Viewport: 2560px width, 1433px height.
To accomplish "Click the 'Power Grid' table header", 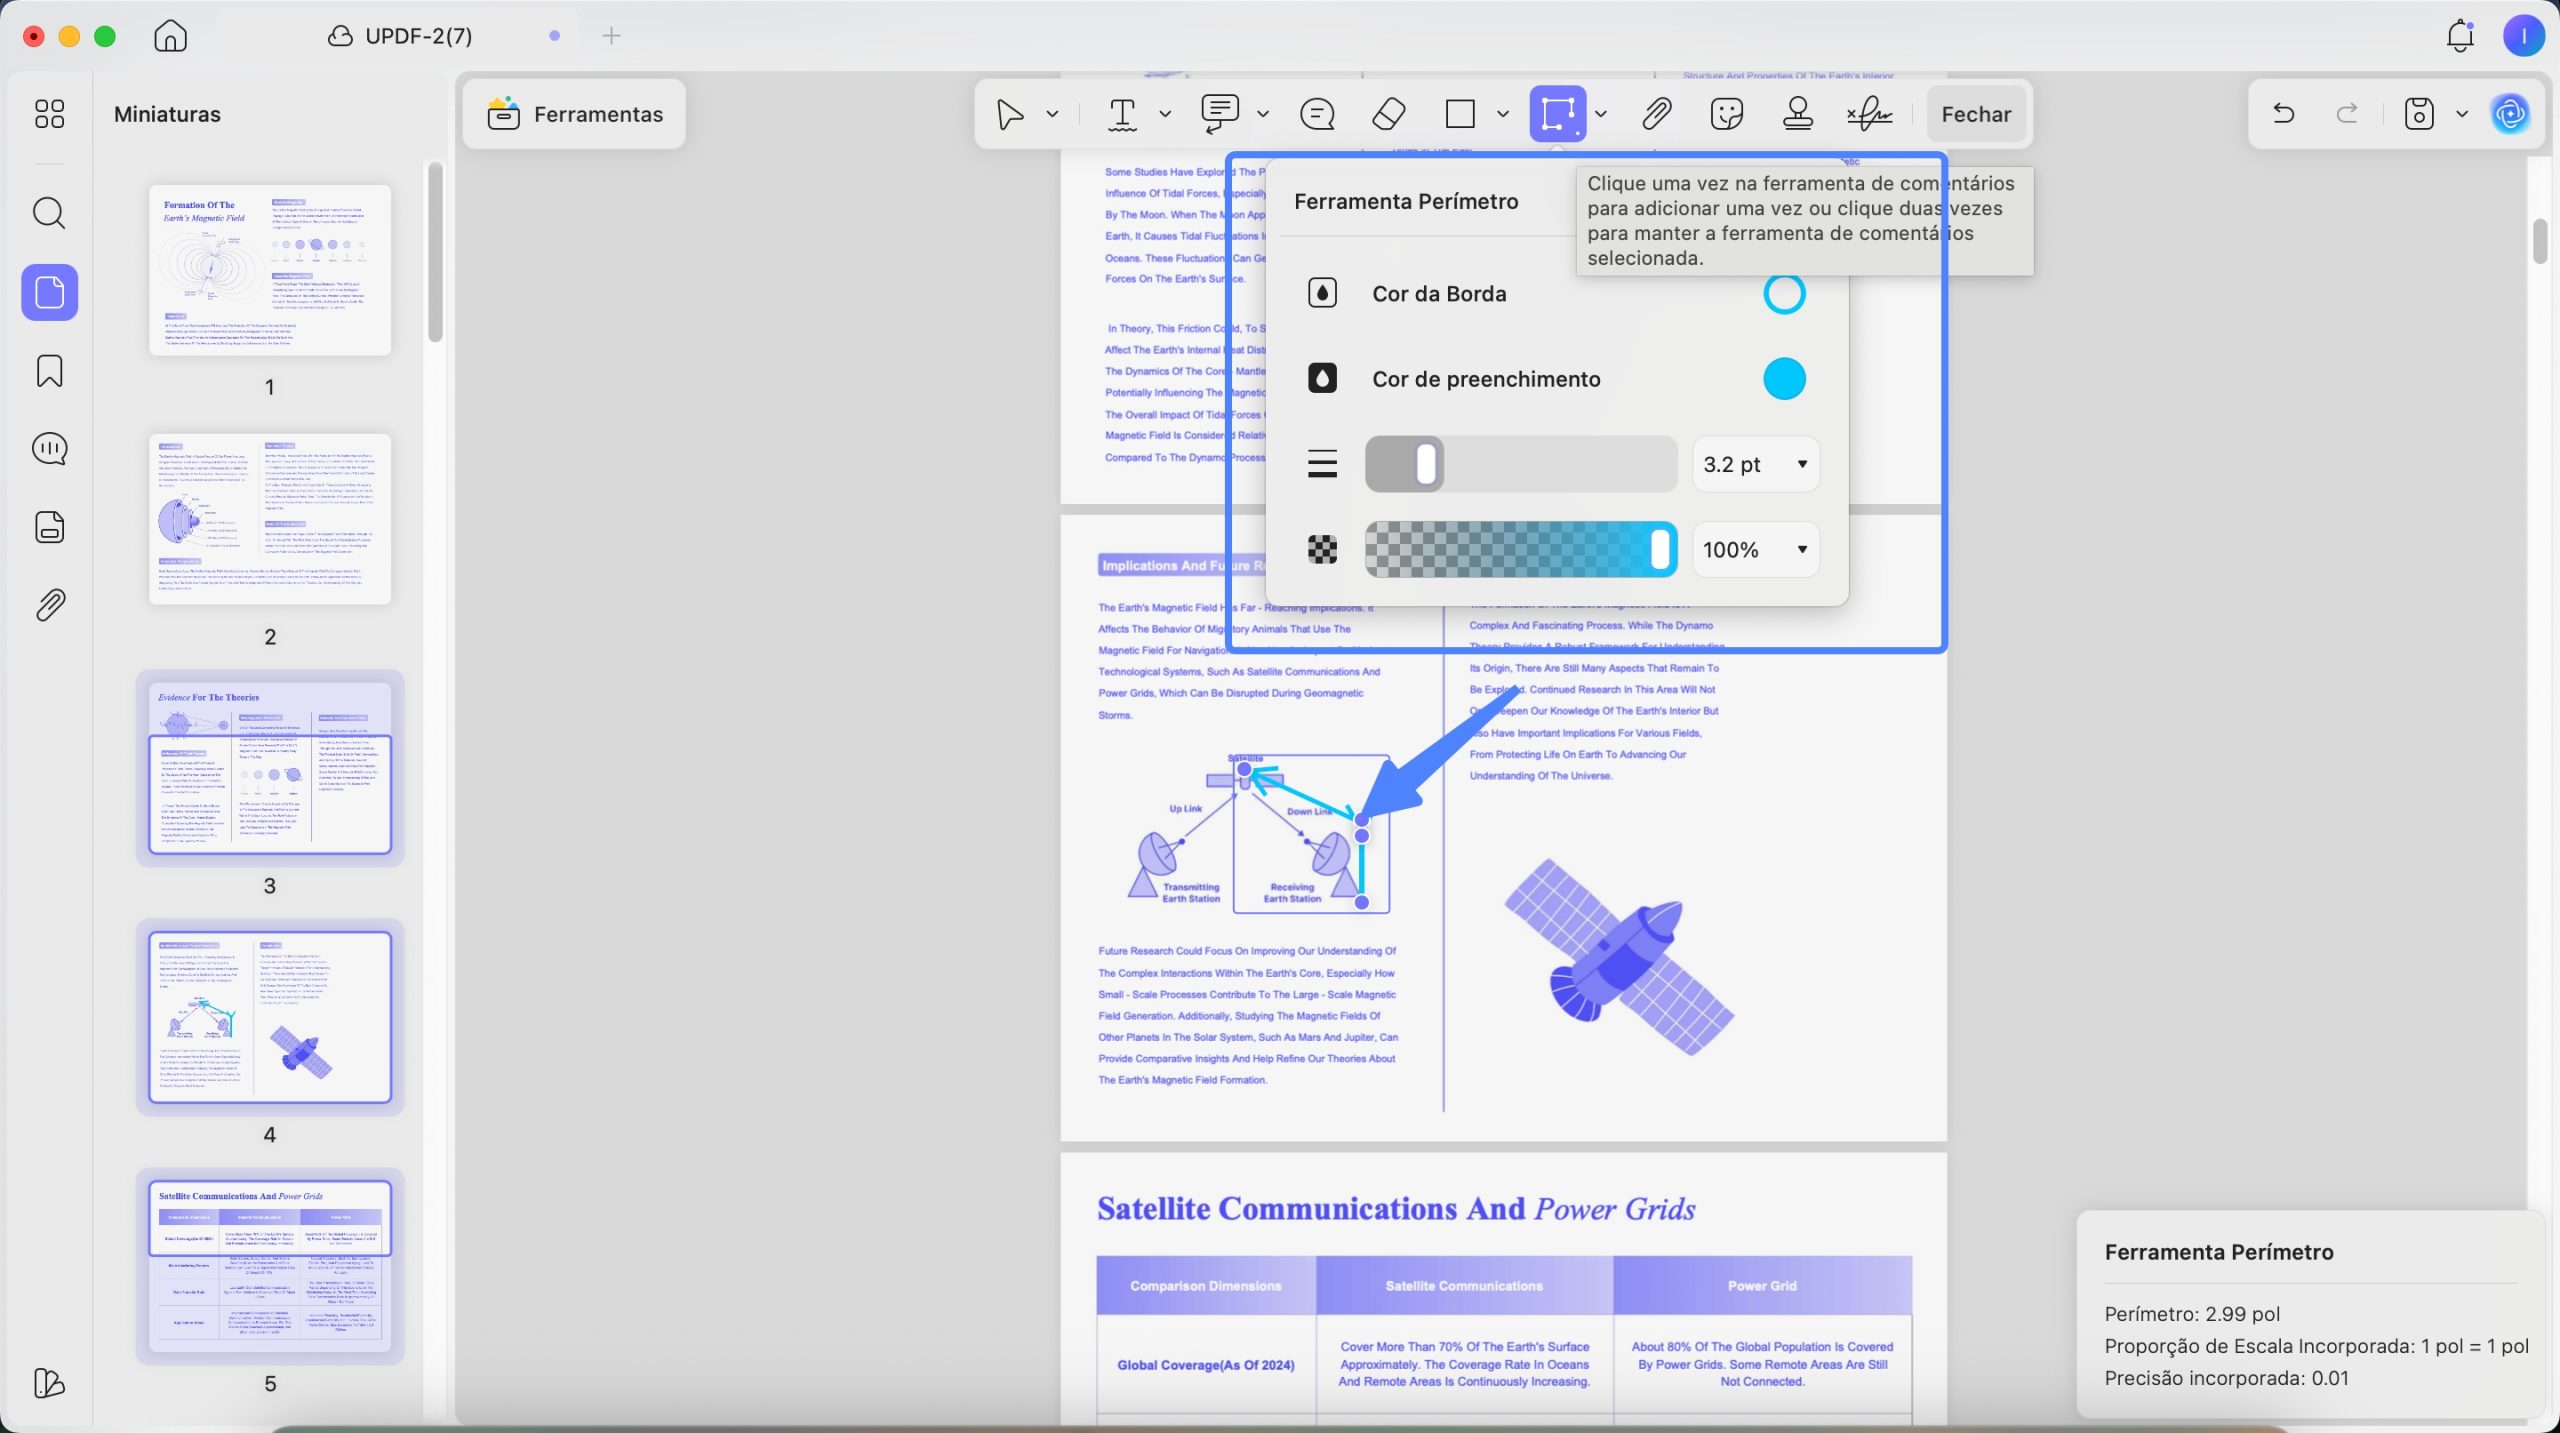I will point(1762,1286).
